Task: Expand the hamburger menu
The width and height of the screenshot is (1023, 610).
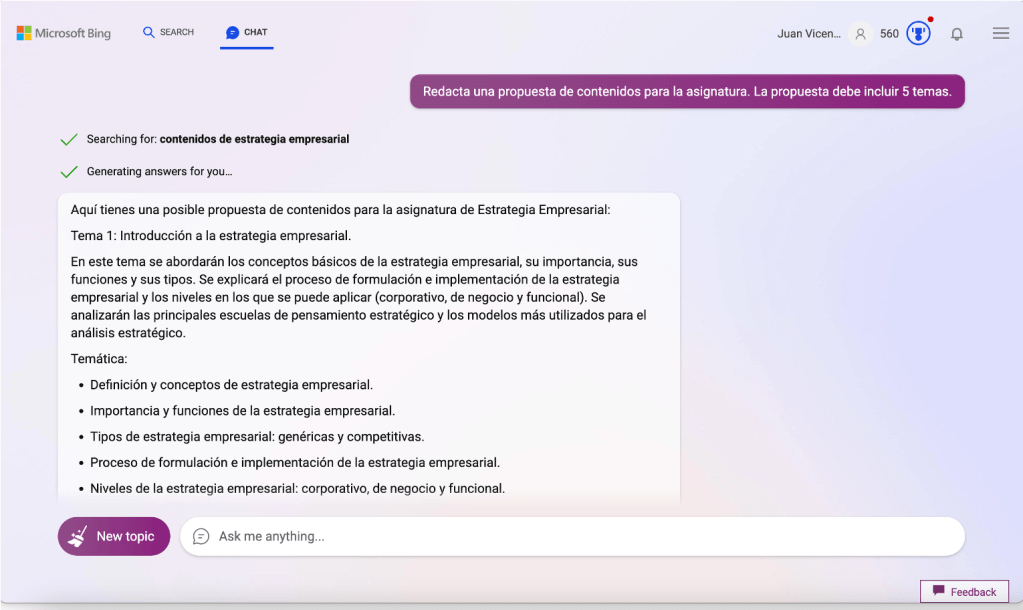Action: click(x=1000, y=33)
